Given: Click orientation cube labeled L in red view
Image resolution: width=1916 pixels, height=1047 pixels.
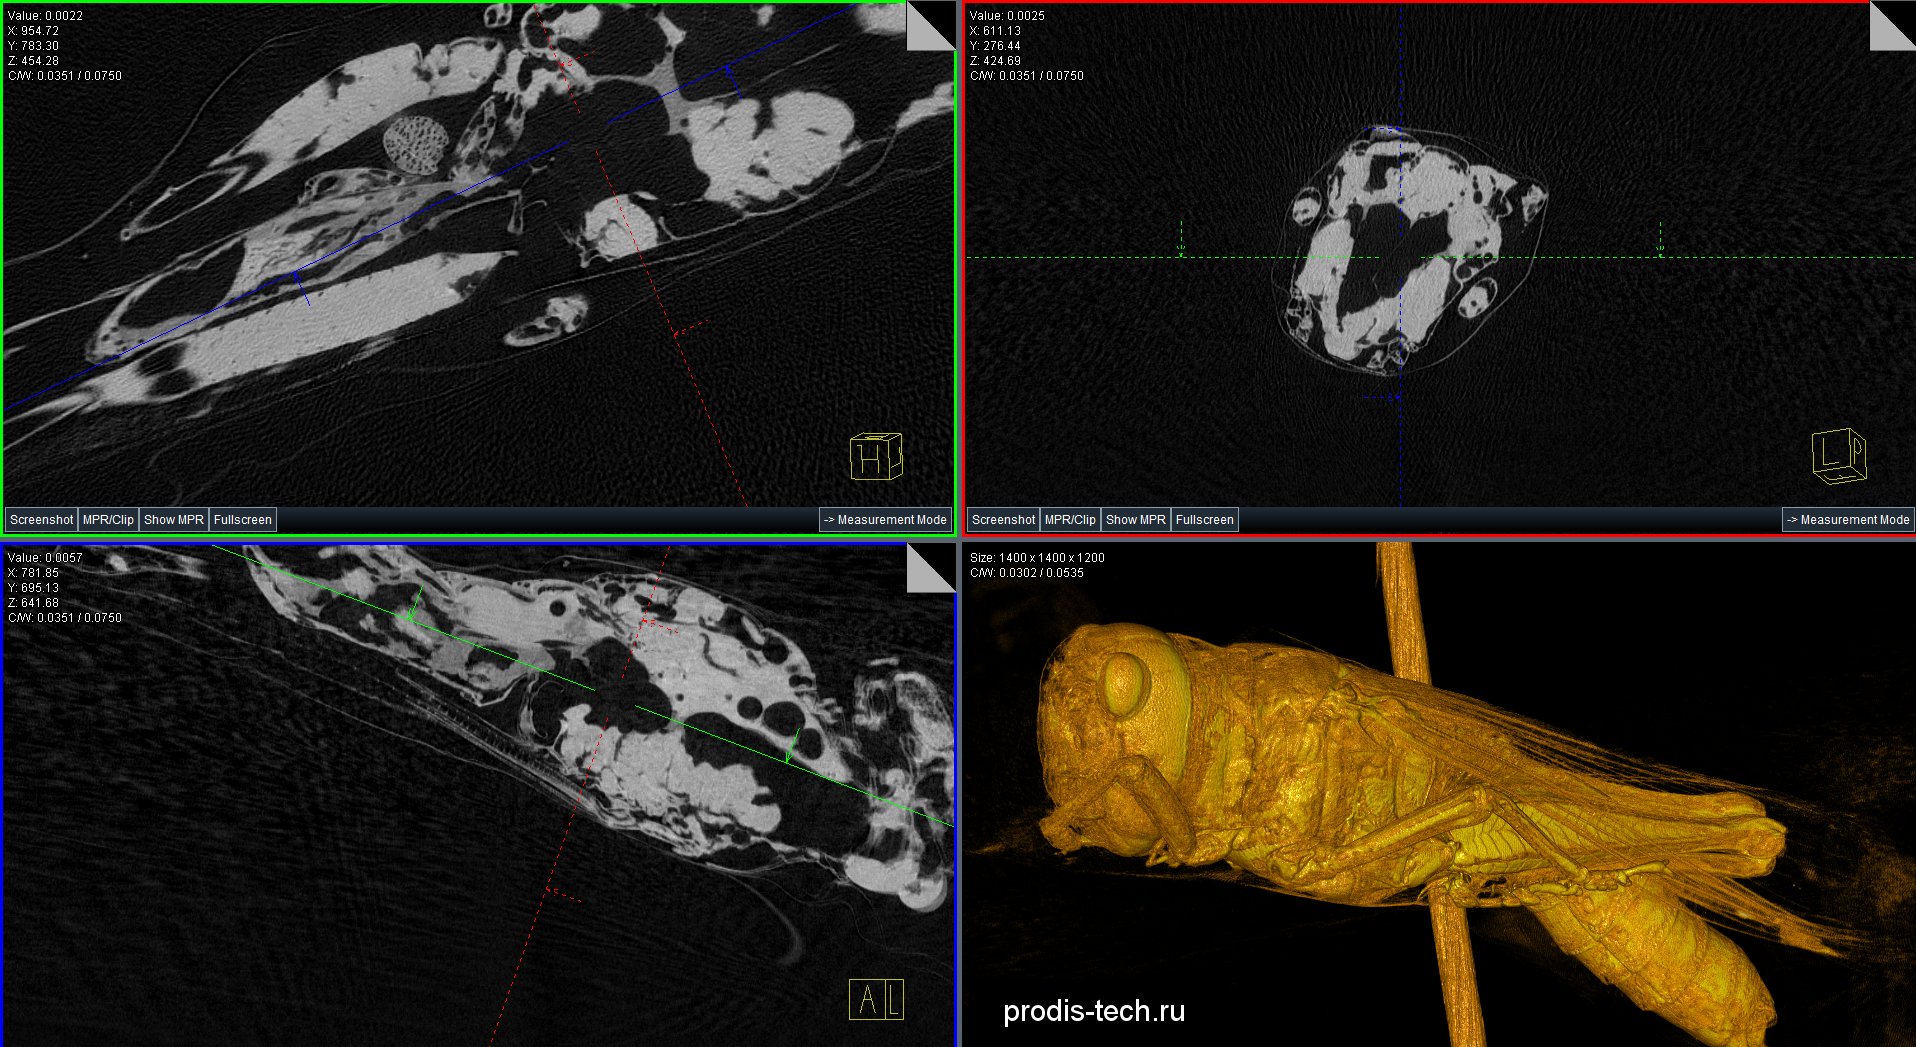Looking at the screenshot, I should (x=1838, y=456).
